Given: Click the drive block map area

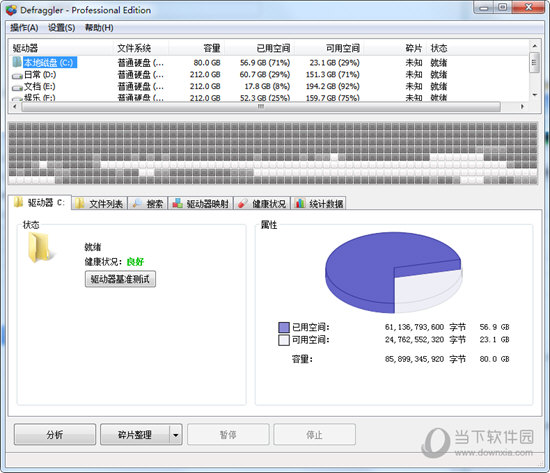Looking at the screenshot, I should 273,153.
